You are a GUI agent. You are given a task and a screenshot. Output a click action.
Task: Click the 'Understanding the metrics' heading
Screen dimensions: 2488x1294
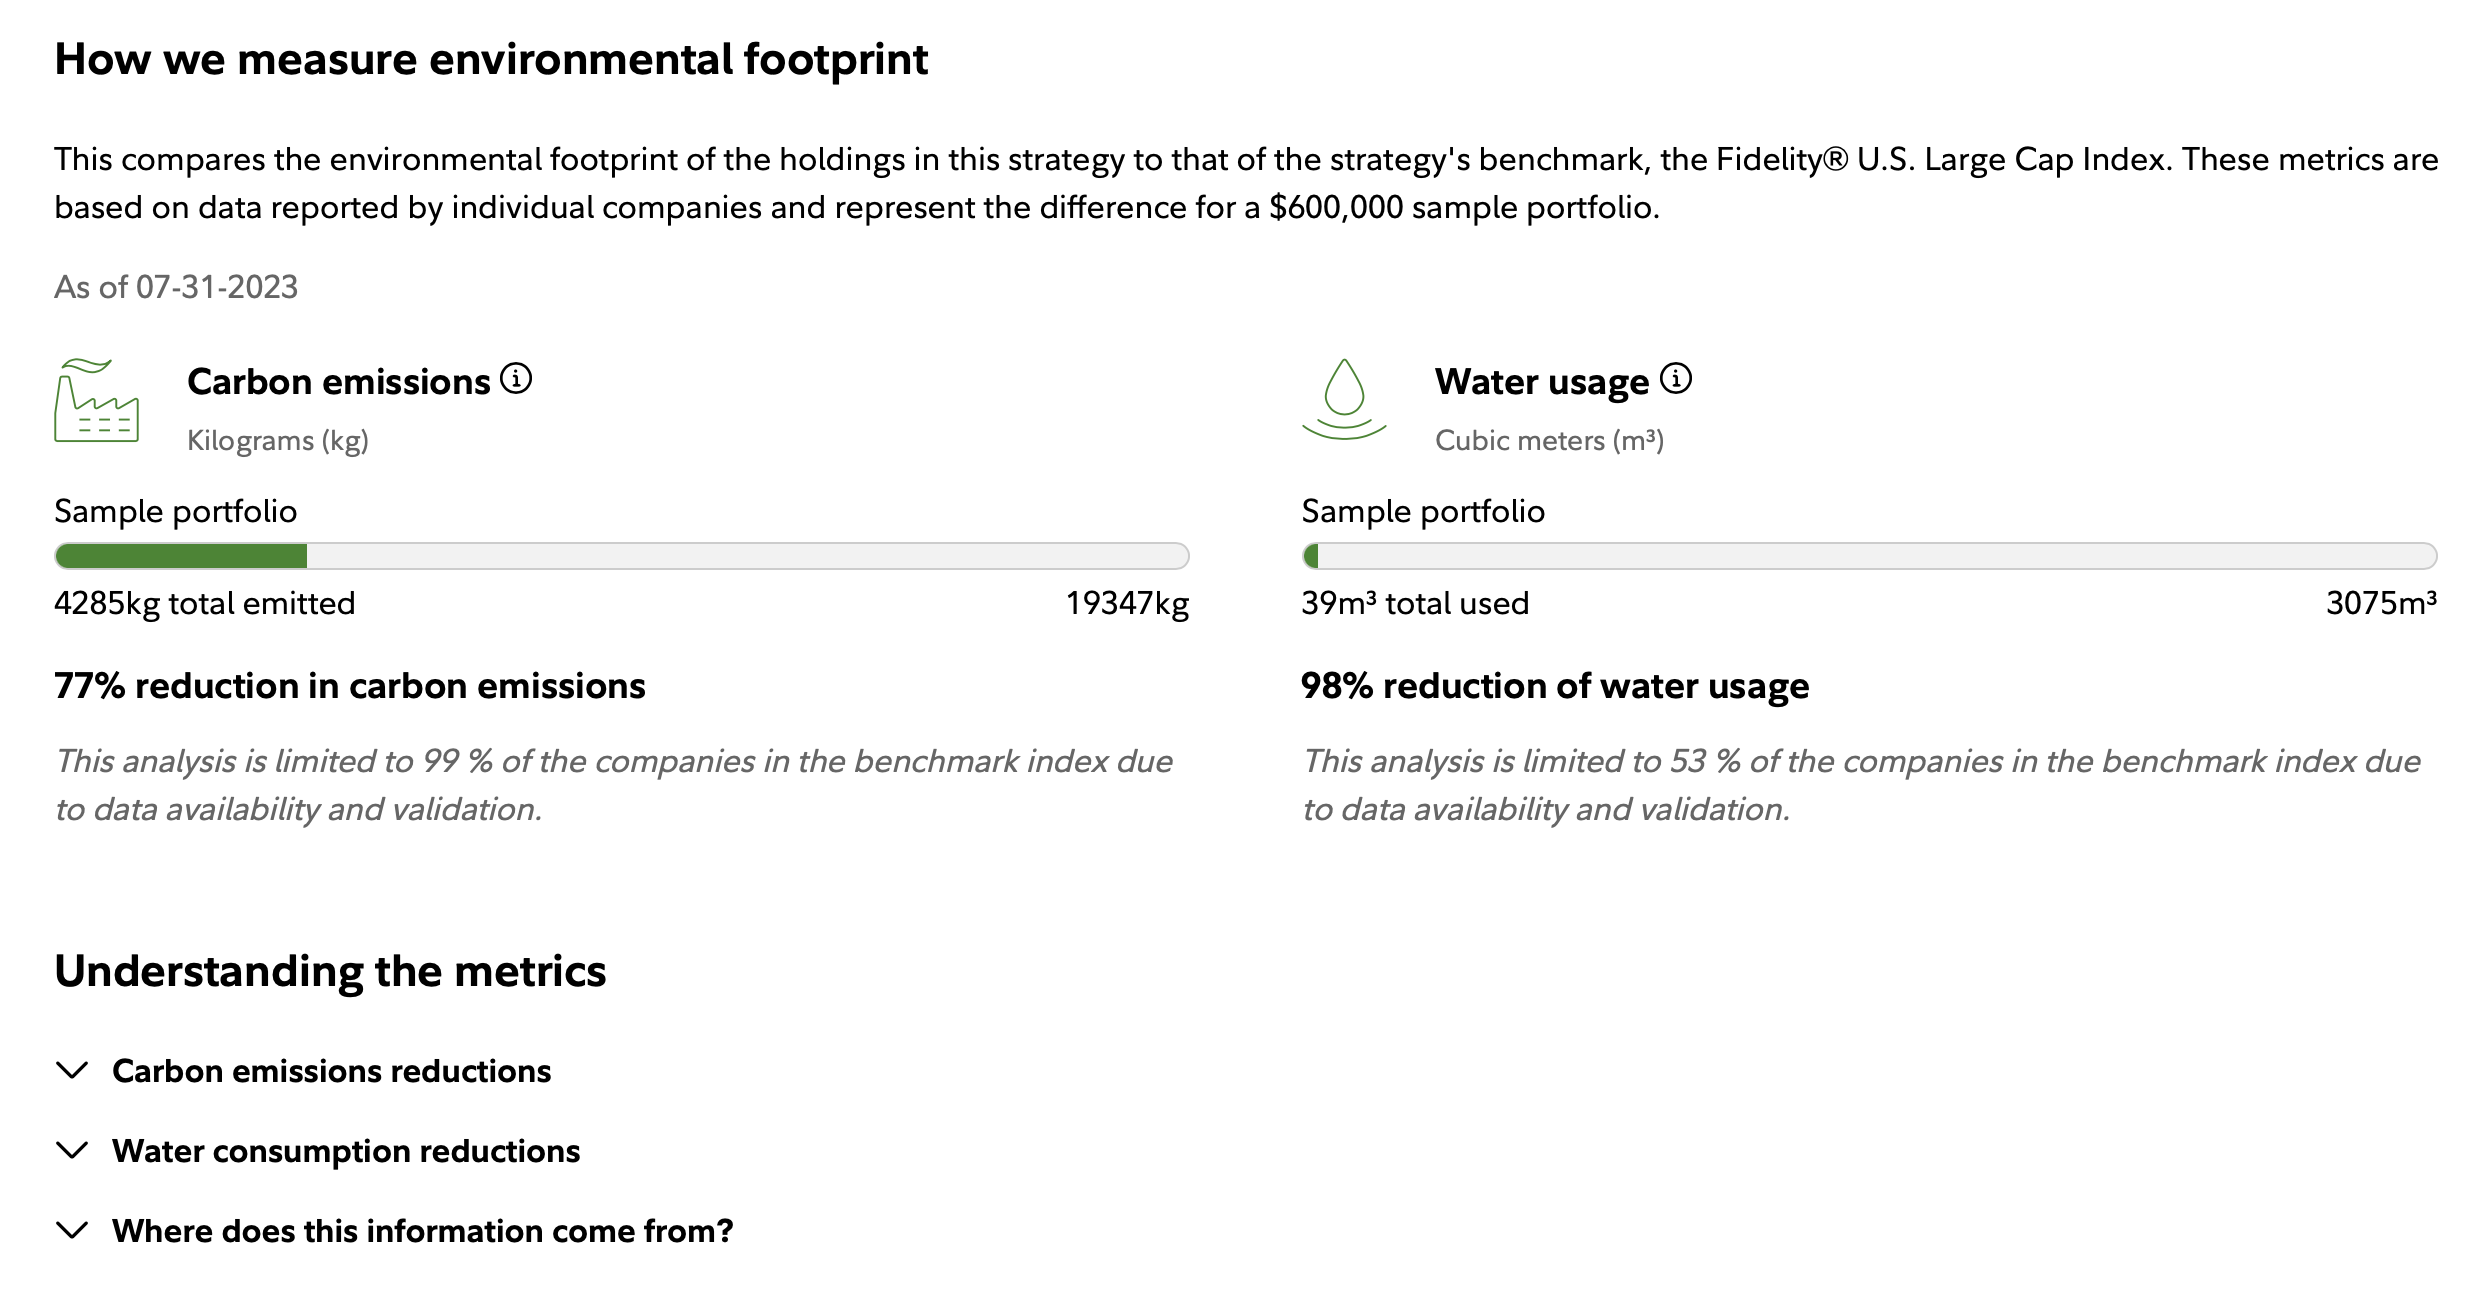click(x=330, y=971)
